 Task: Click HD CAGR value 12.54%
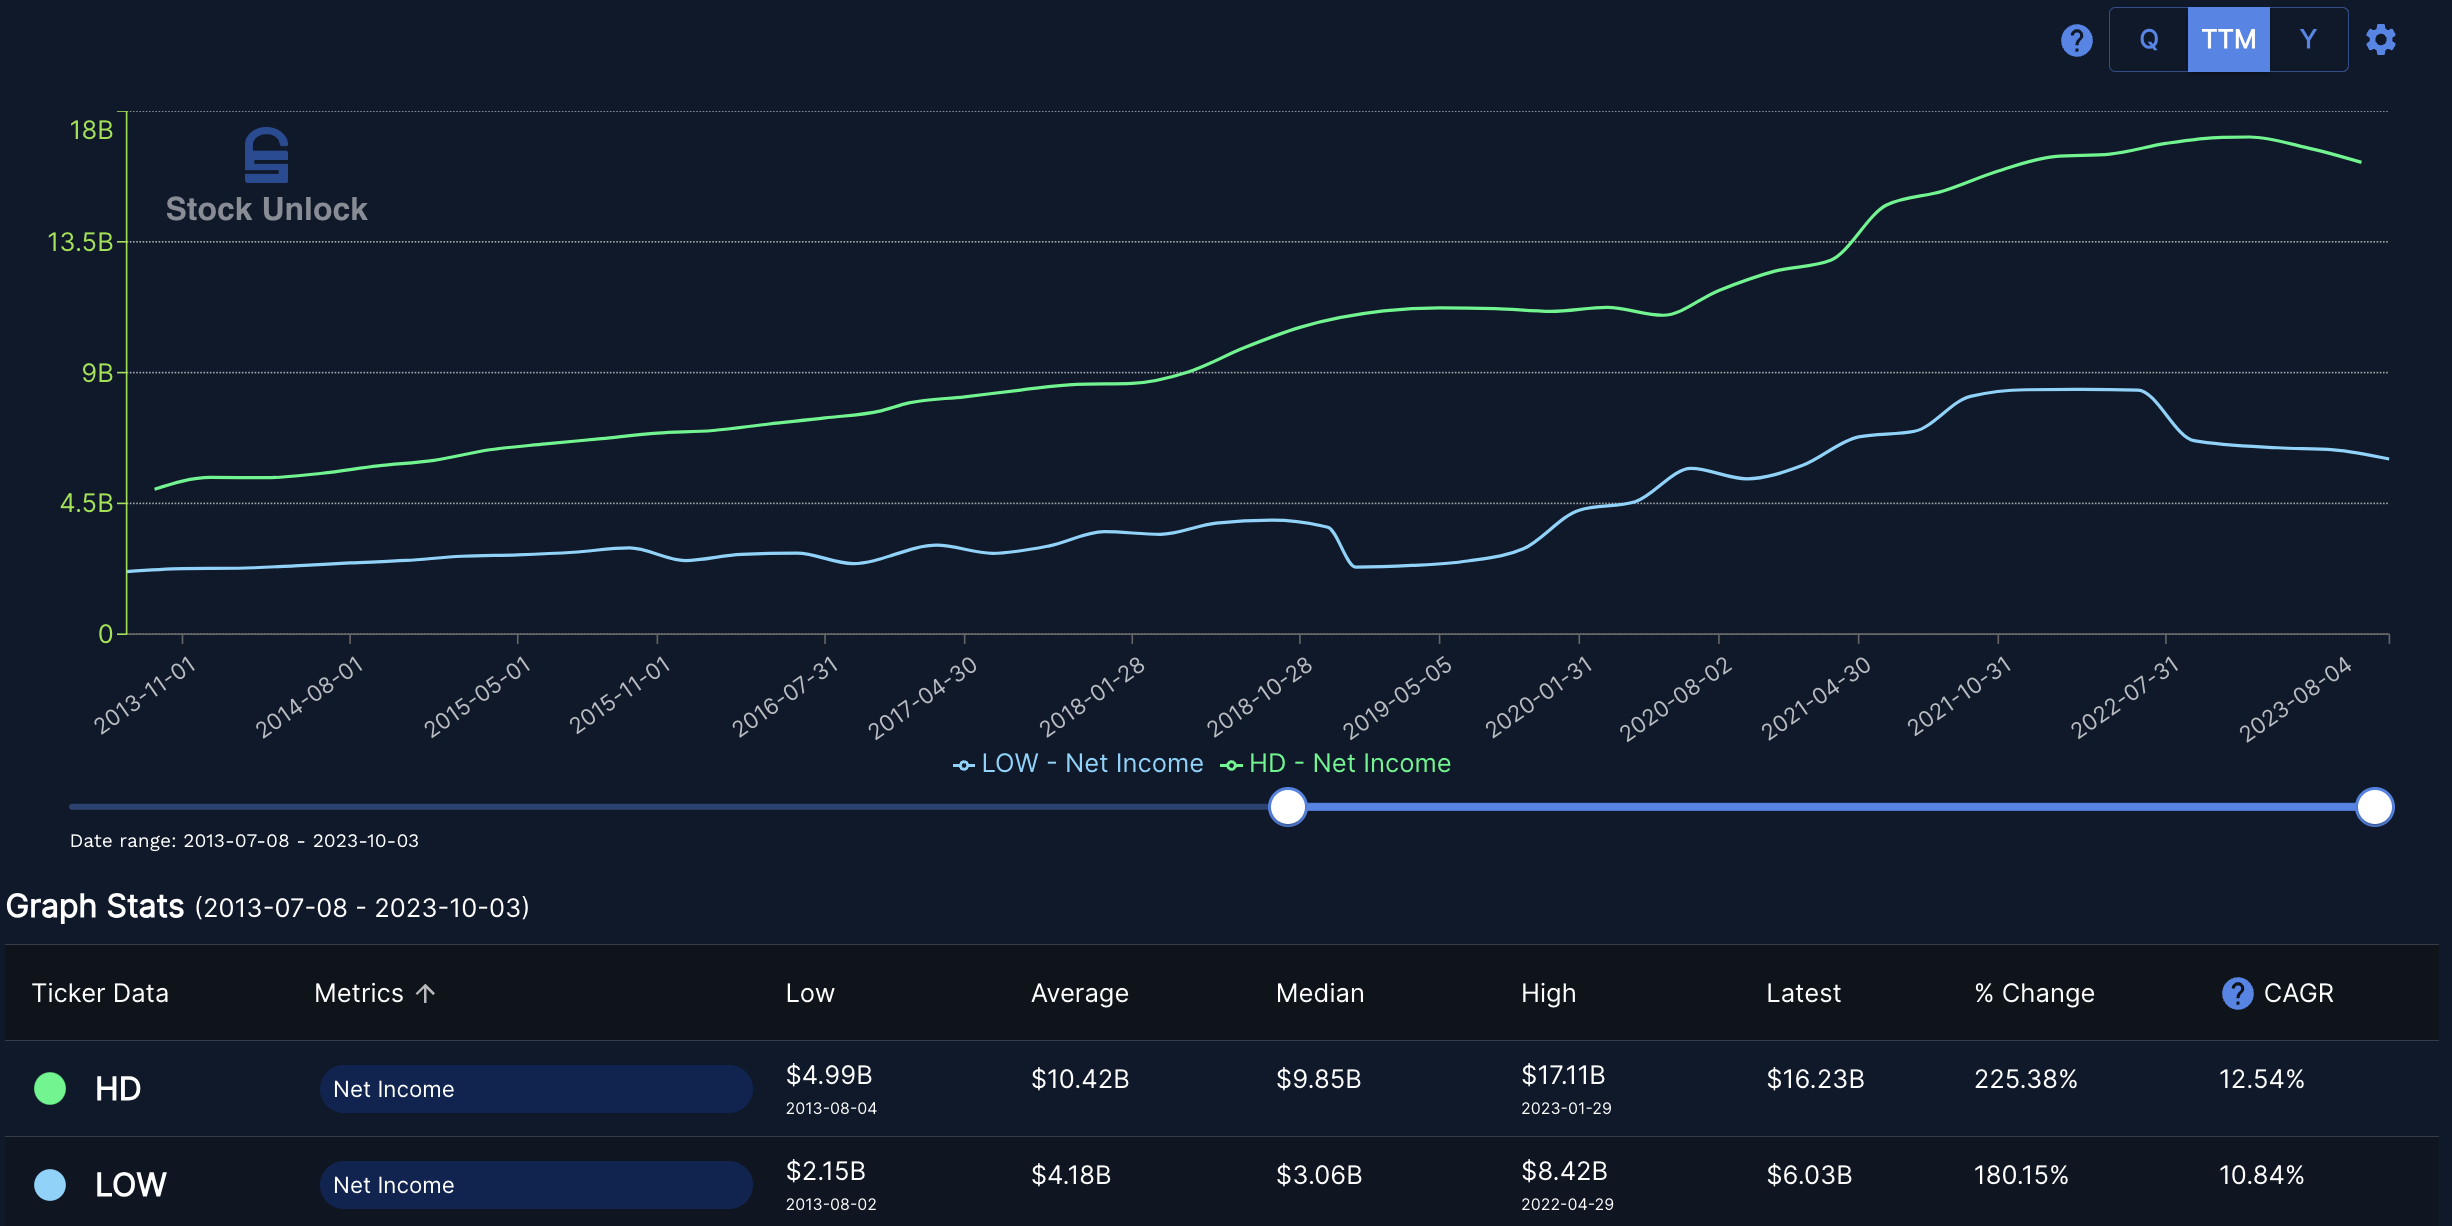click(2262, 1079)
